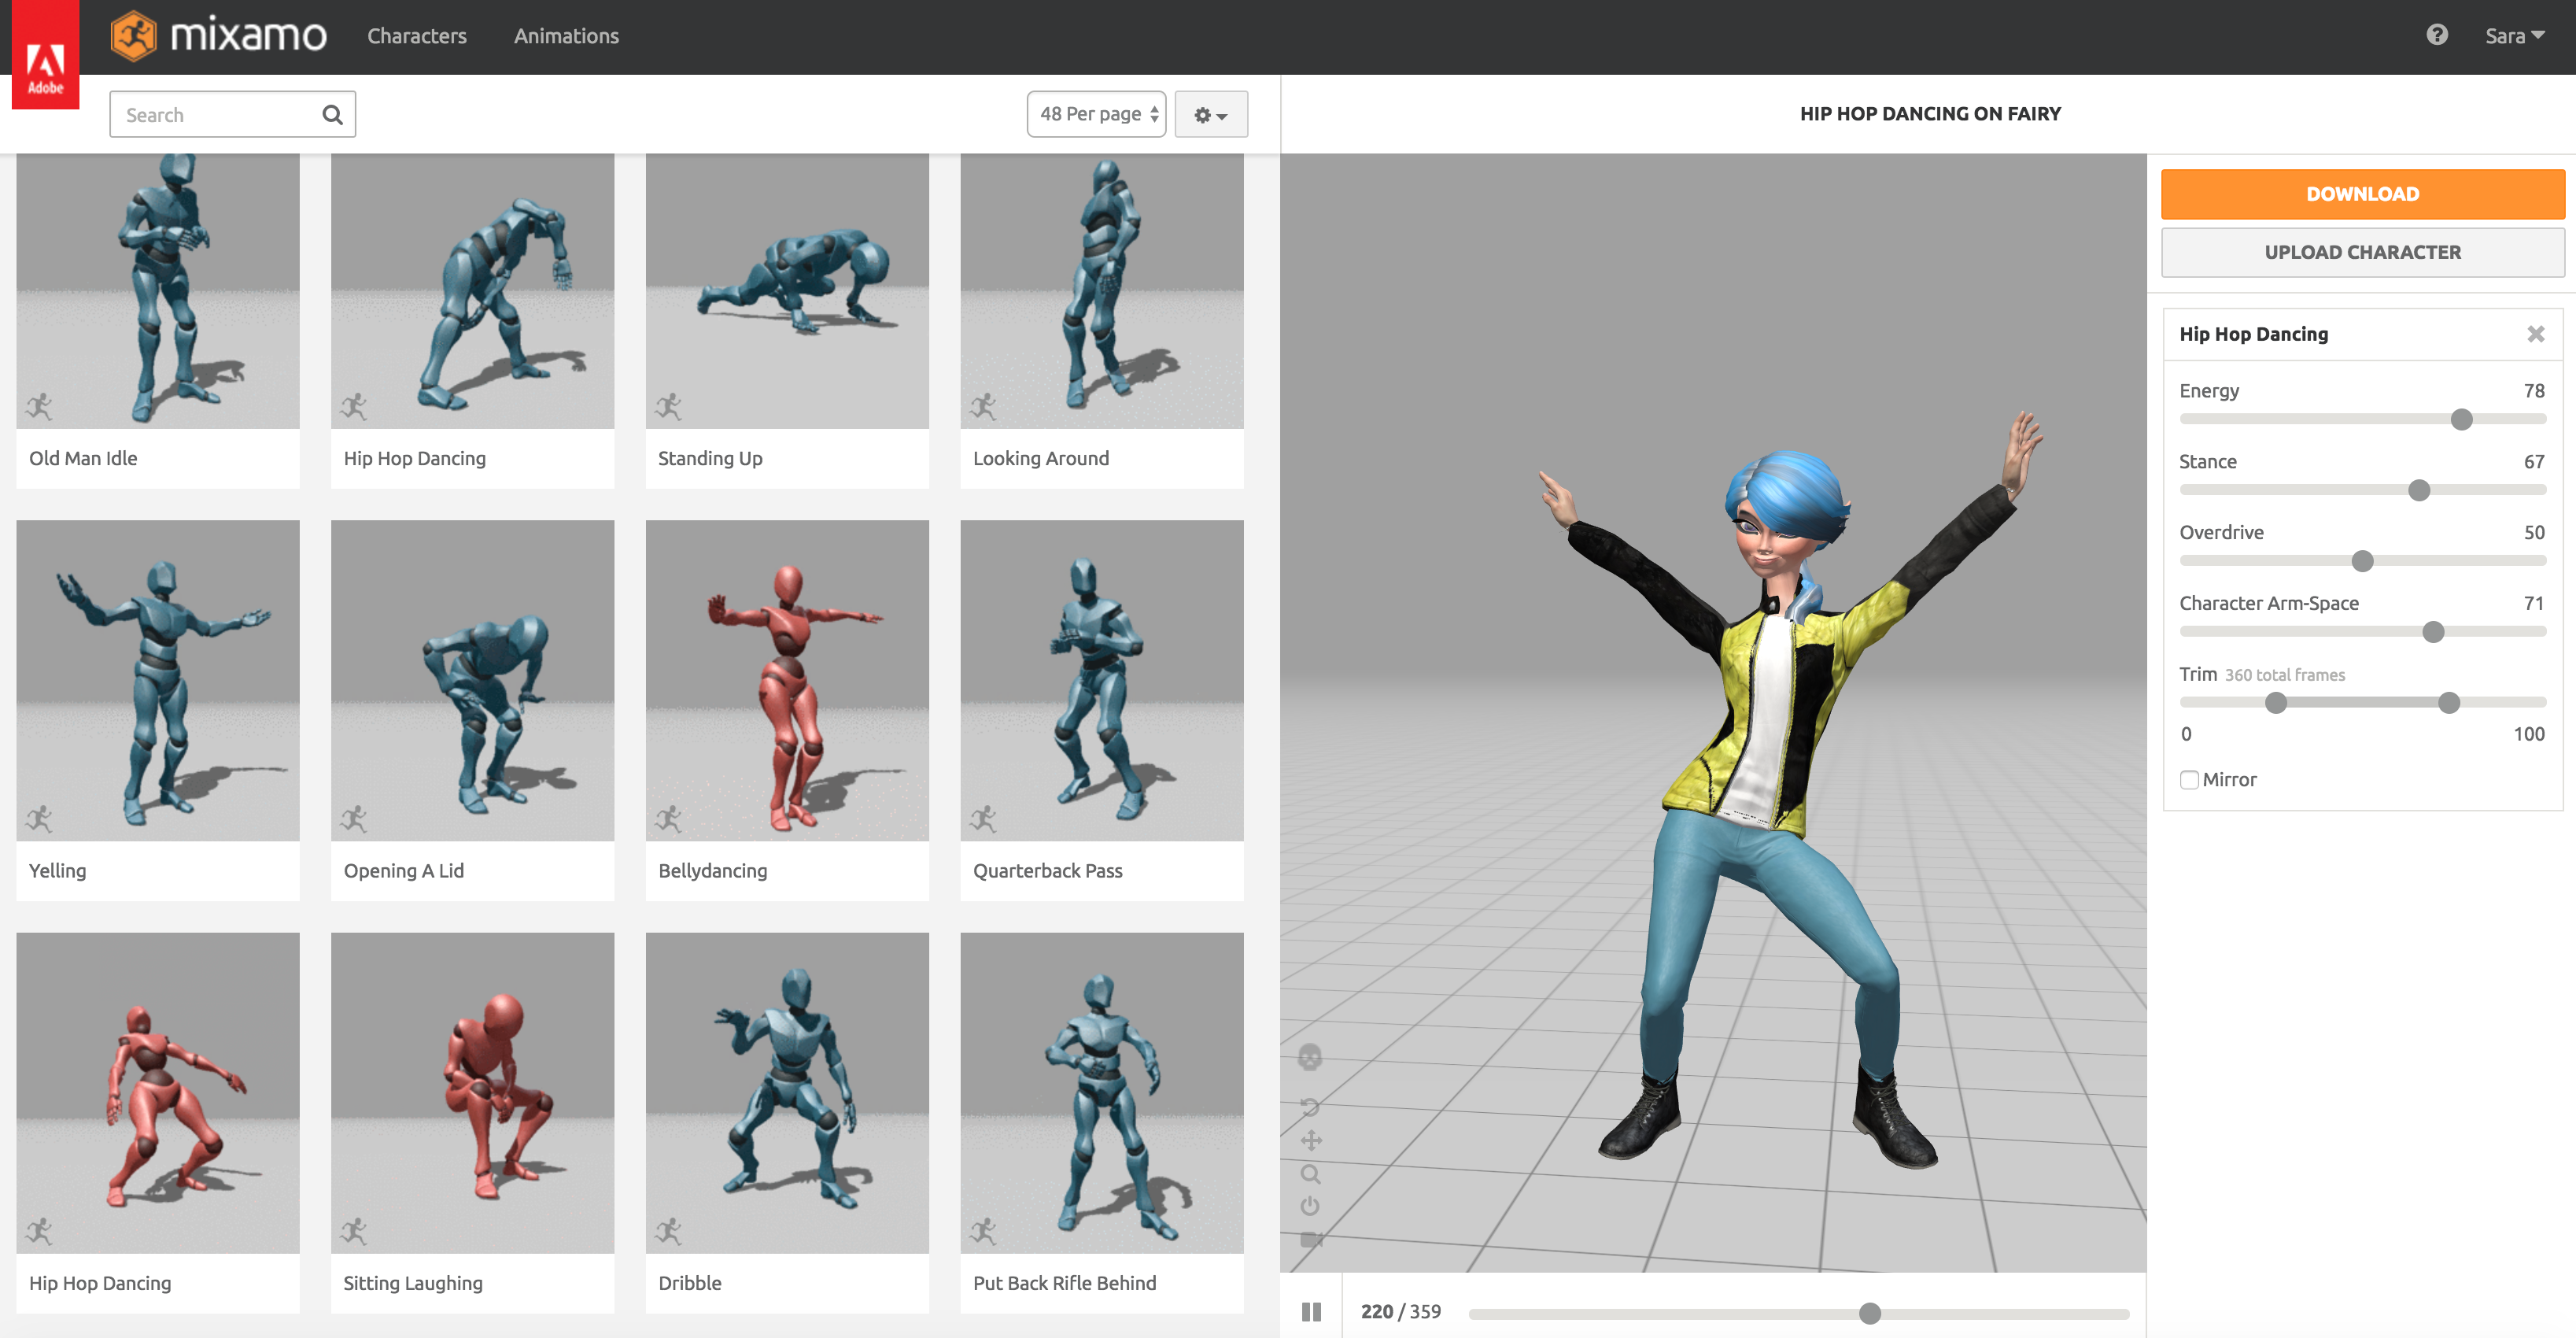
Task: Click the Adobe logo
Action: [x=45, y=55]
